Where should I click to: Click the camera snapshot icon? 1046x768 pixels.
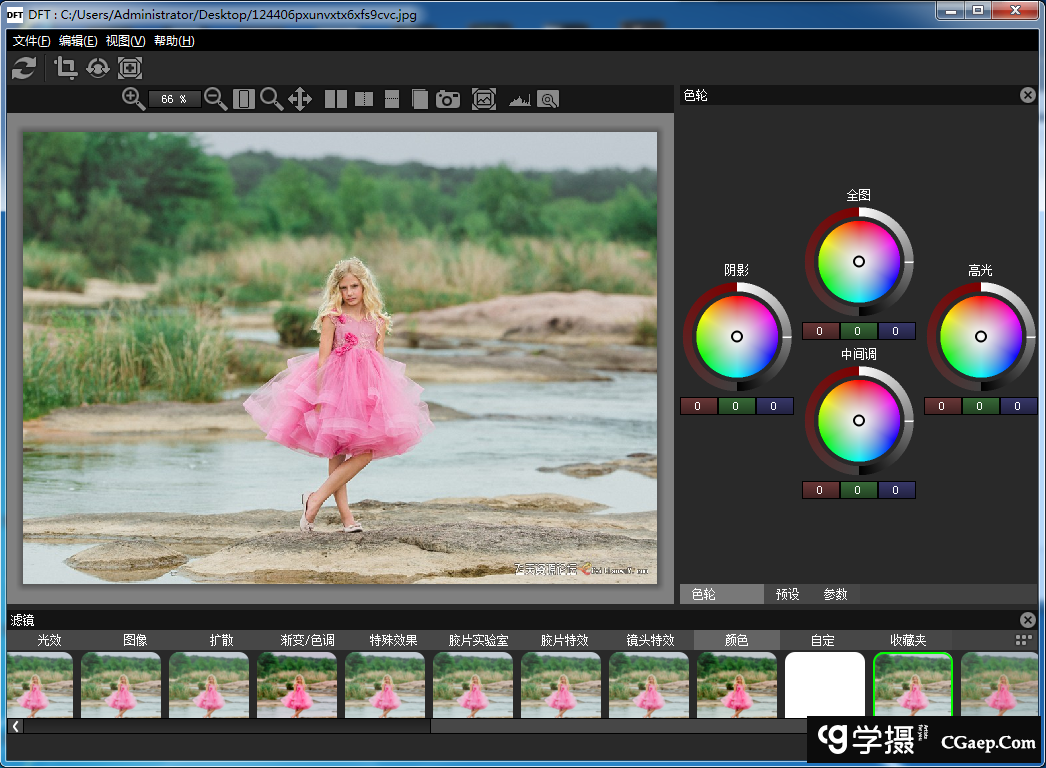tap(448, 99)
